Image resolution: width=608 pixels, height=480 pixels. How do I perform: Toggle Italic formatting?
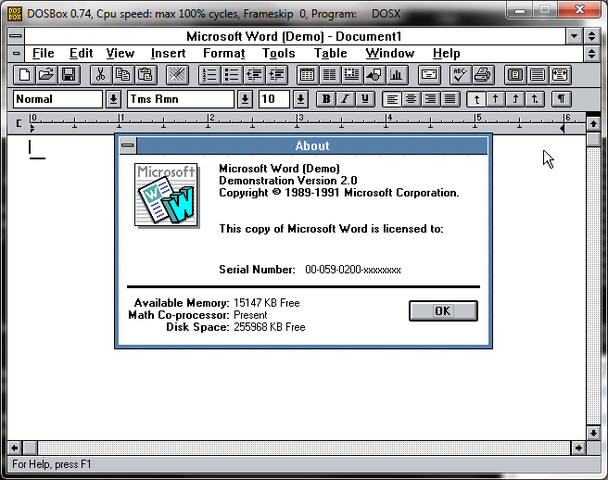tap(345, 99)
